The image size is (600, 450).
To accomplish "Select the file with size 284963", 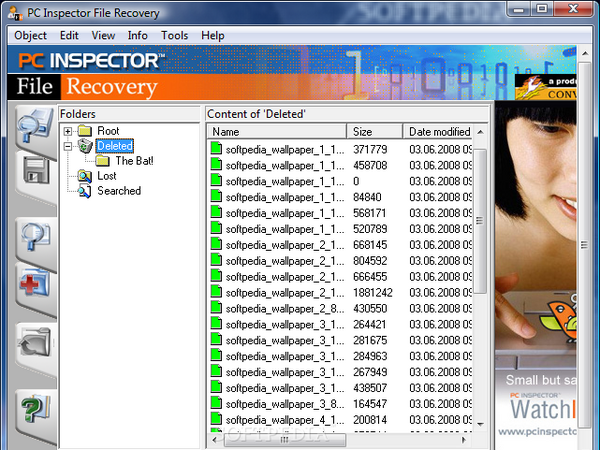I will click(x=341, y=356).
